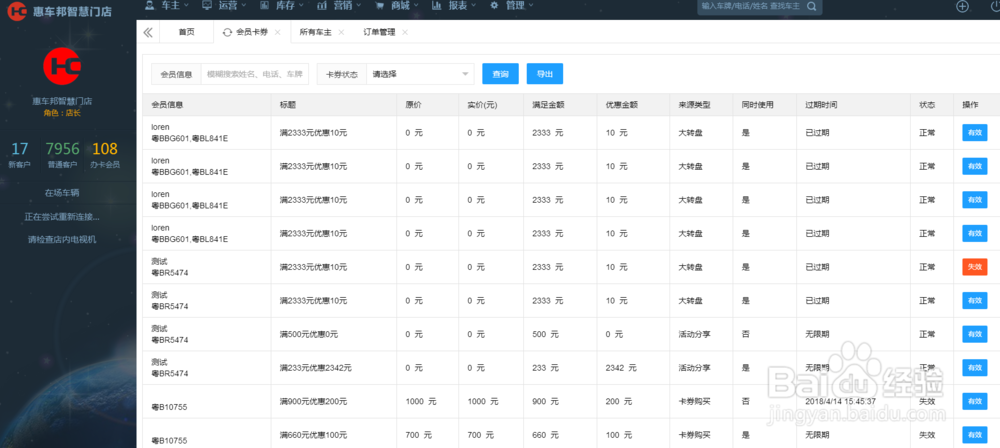The width and height of the screenshot is (1000, 448).
Task: Click the 营销 chart icon in top menu
Action: click(322, 5)
